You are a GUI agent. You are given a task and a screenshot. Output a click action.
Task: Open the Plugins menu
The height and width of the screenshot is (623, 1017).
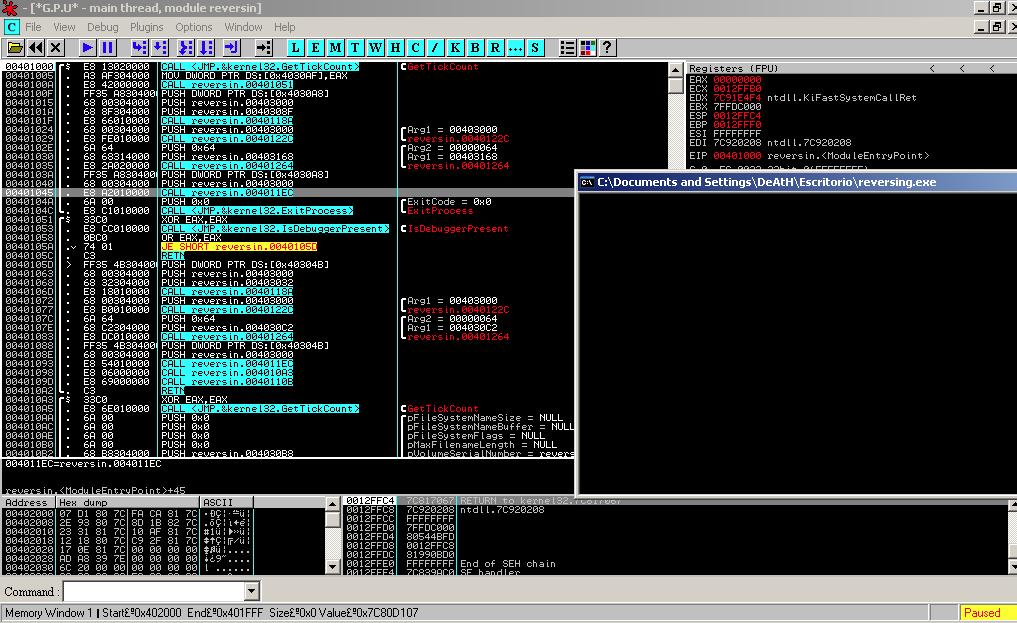[x=147, y=27]
